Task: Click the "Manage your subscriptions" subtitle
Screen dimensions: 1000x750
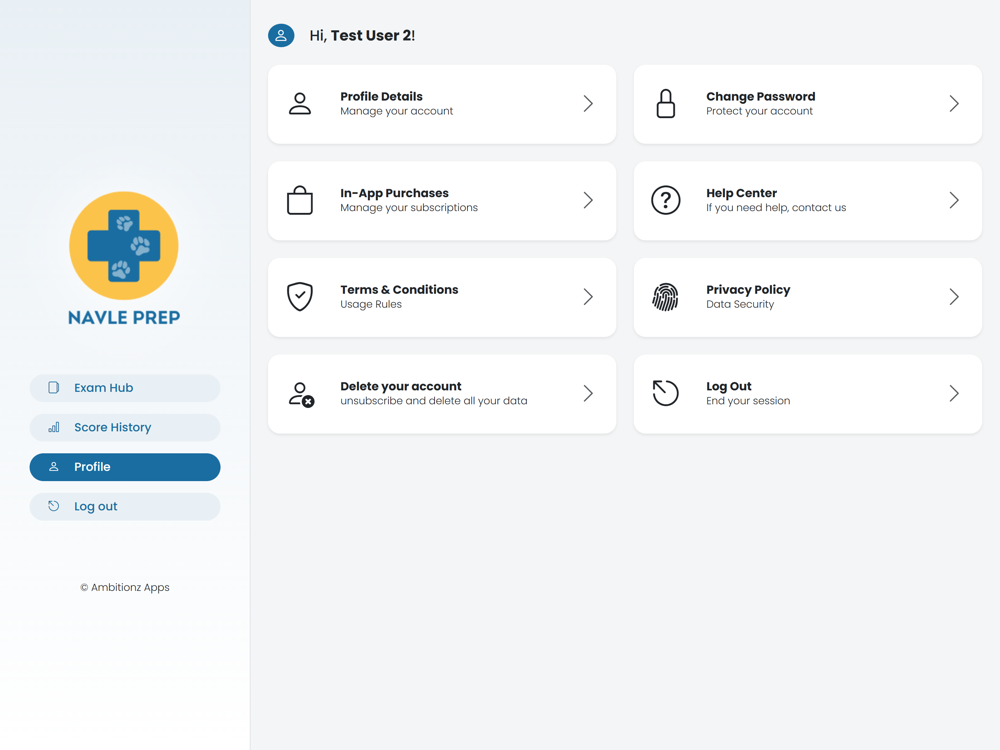Action: (x=409, y=208)
